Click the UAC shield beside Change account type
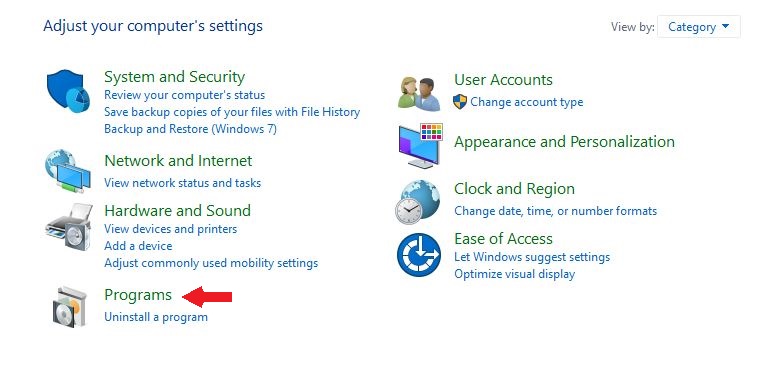 click(x=460, y=102)
